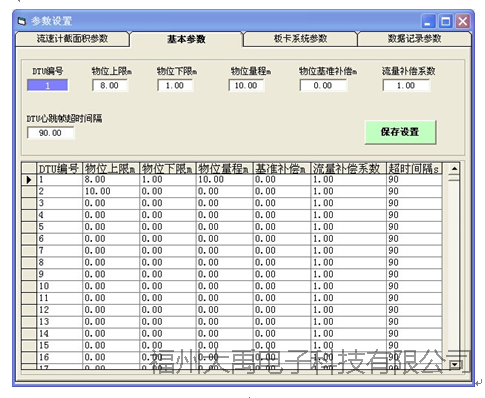Click the 物位下限 cell '1.00' in row 1
The height and width of the screenshot is (398, 485).
click(168, 180)
